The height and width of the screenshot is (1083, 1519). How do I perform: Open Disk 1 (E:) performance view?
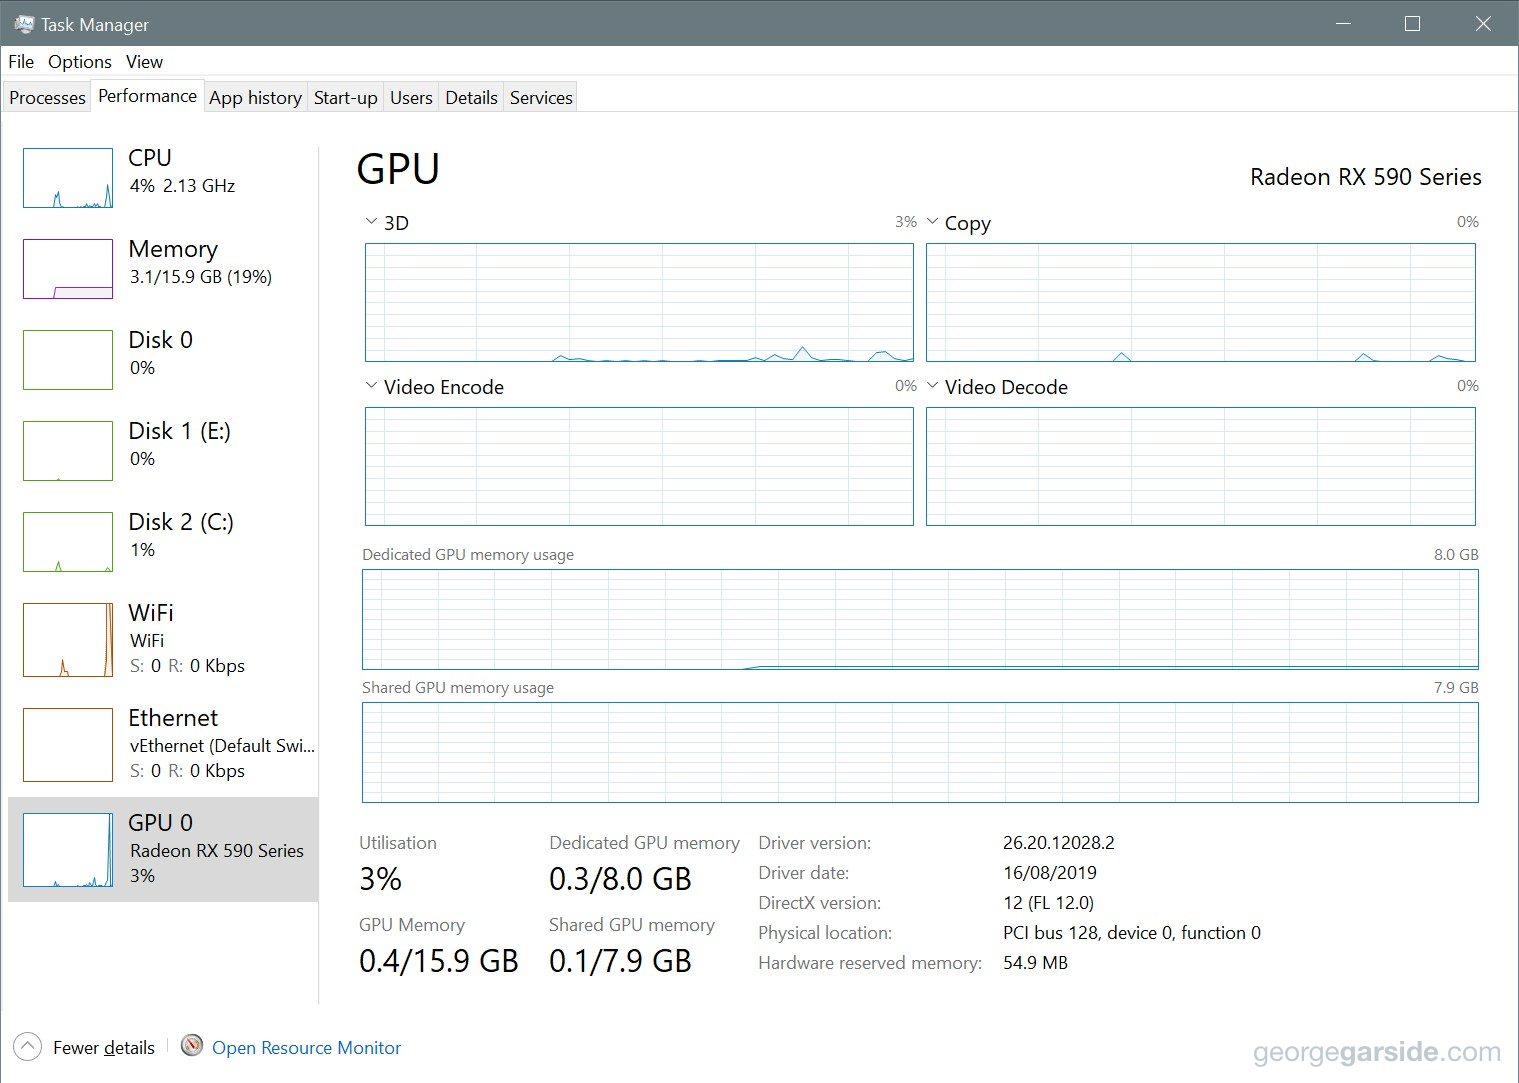coord(163,450)
